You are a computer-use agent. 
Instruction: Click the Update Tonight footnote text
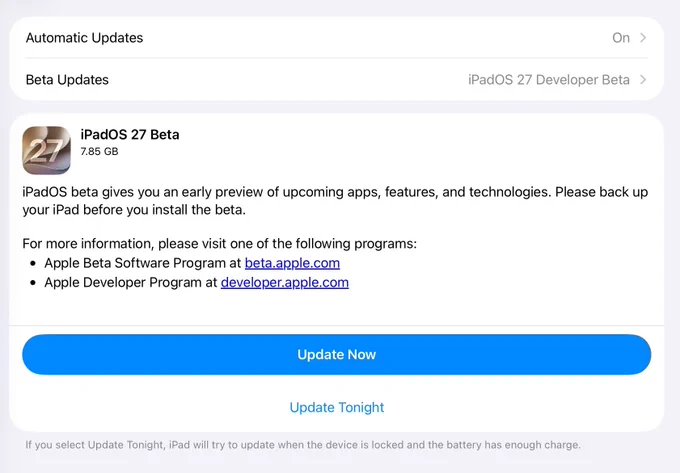pyautogui.click(x=303, y=445)
